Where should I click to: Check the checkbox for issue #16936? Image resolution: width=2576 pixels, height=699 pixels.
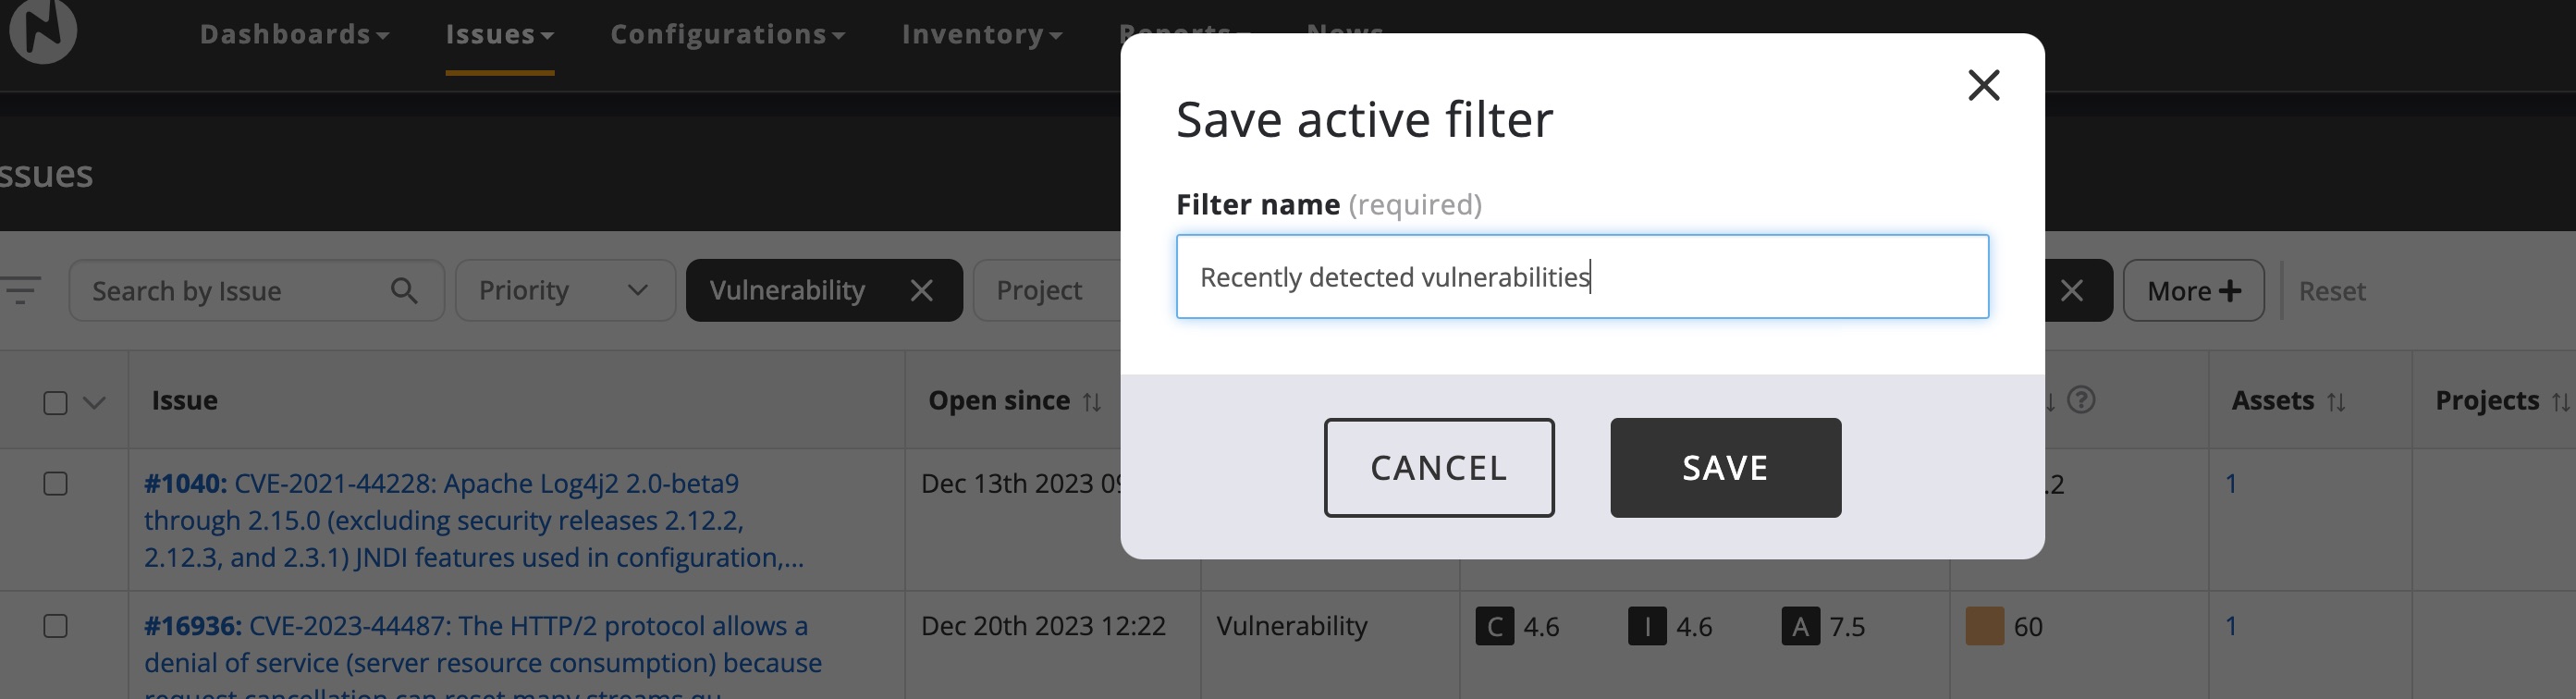point(56,625)
